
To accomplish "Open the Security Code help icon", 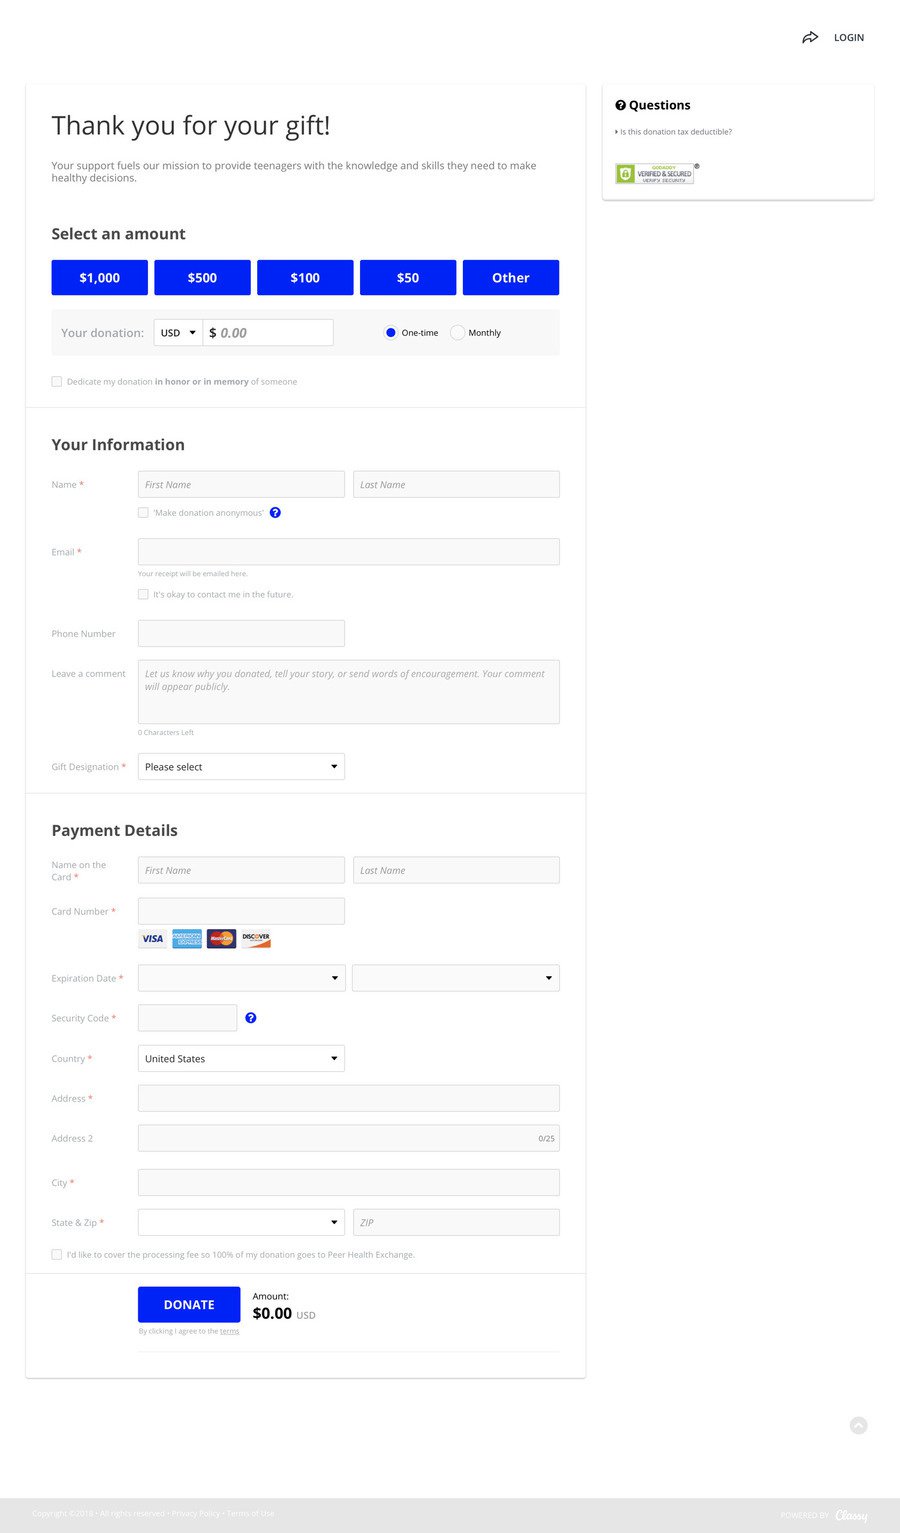I will tap(251, 1018).
